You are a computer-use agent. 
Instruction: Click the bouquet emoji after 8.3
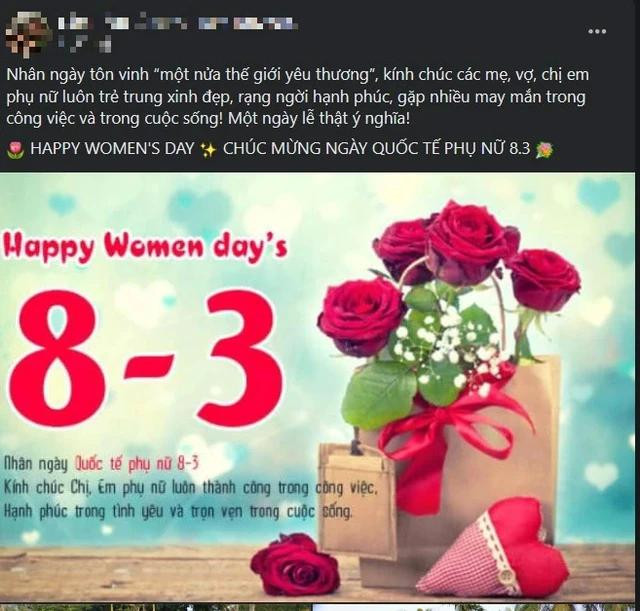544,149
